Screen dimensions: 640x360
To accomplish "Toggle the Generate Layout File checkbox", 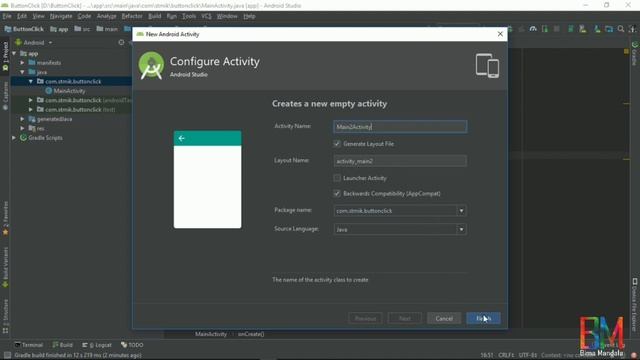I will coord(337,144).
